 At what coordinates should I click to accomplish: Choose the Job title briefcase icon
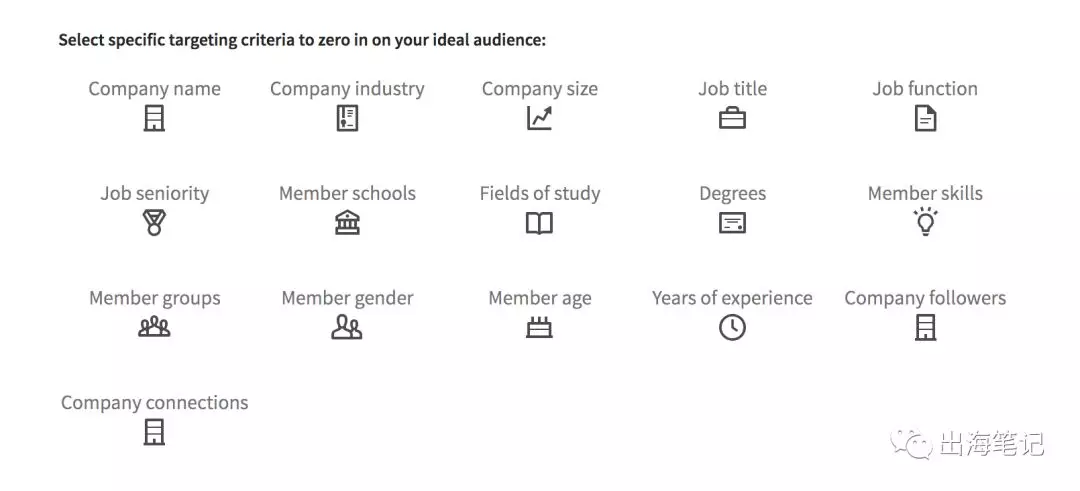tap(732, 118)
